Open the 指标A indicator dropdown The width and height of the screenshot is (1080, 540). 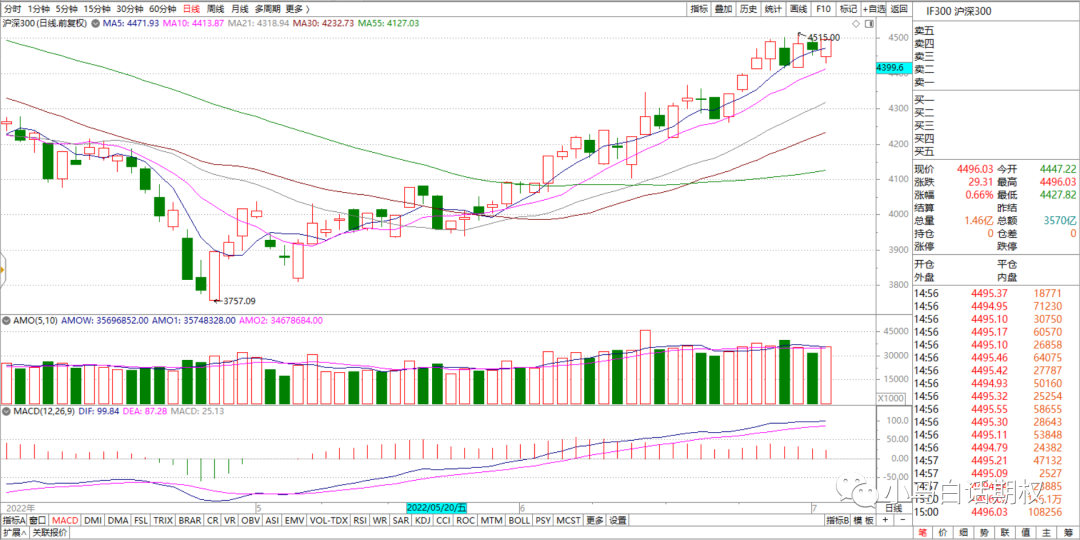click(x=15, y=520)
